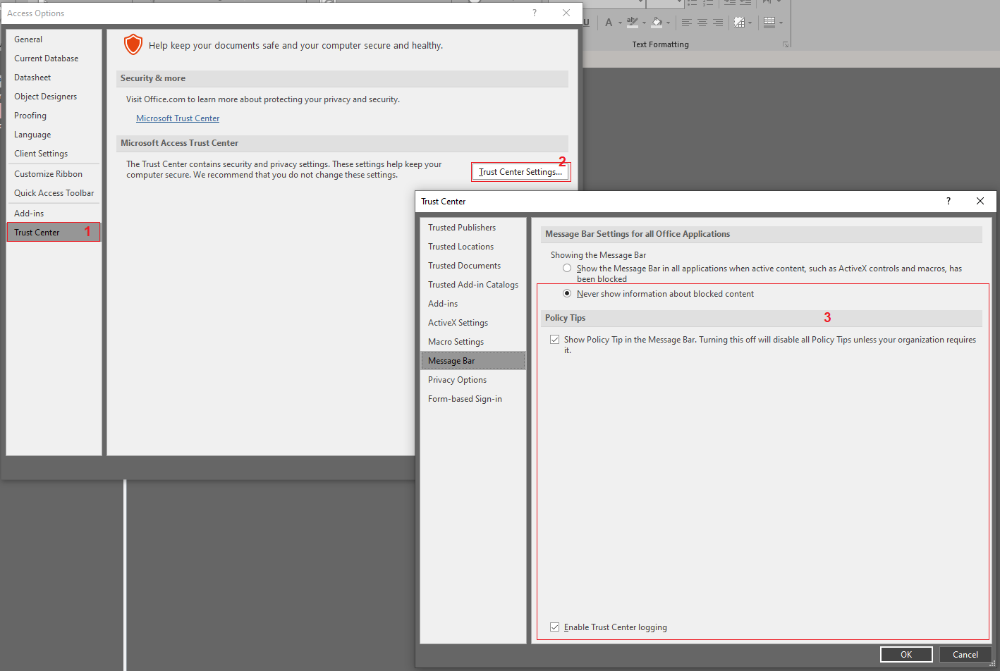
Task: Open Trusted Documents section
Action: click(x=473, y=265)
